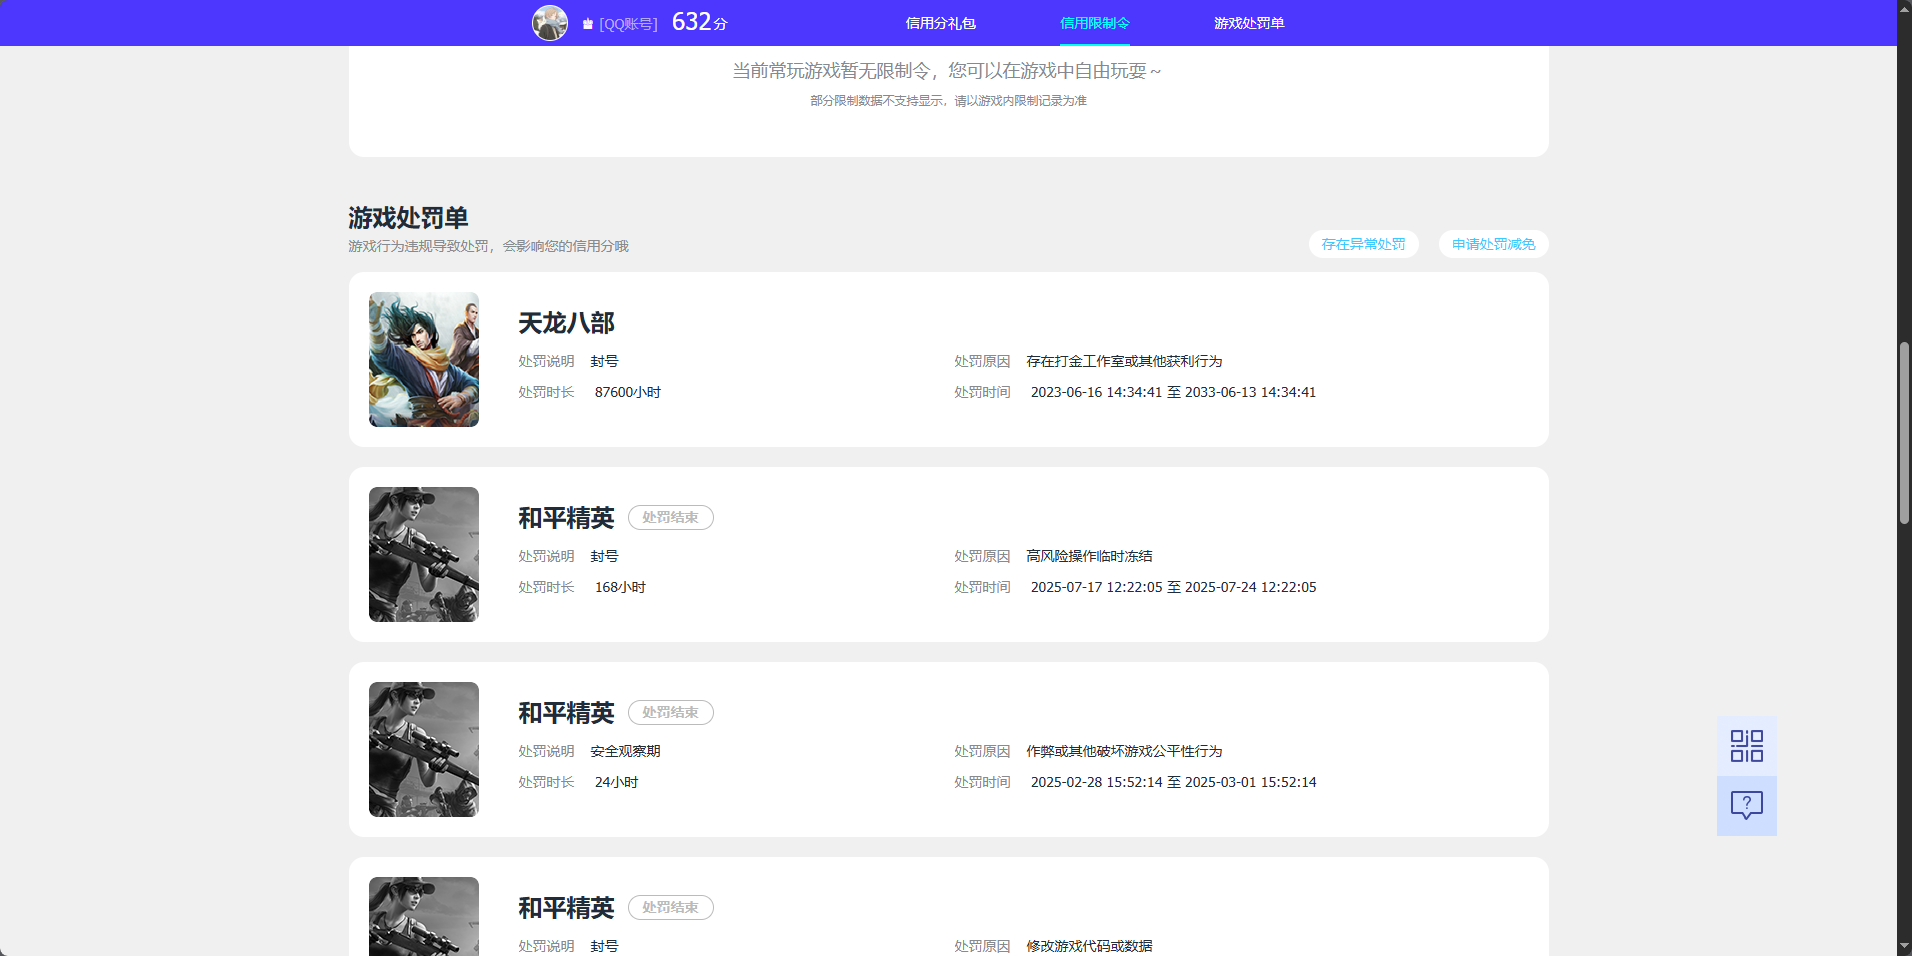
Task: Click 部分限制数据不支持显示 note text
Action: (x=948, y=101)
